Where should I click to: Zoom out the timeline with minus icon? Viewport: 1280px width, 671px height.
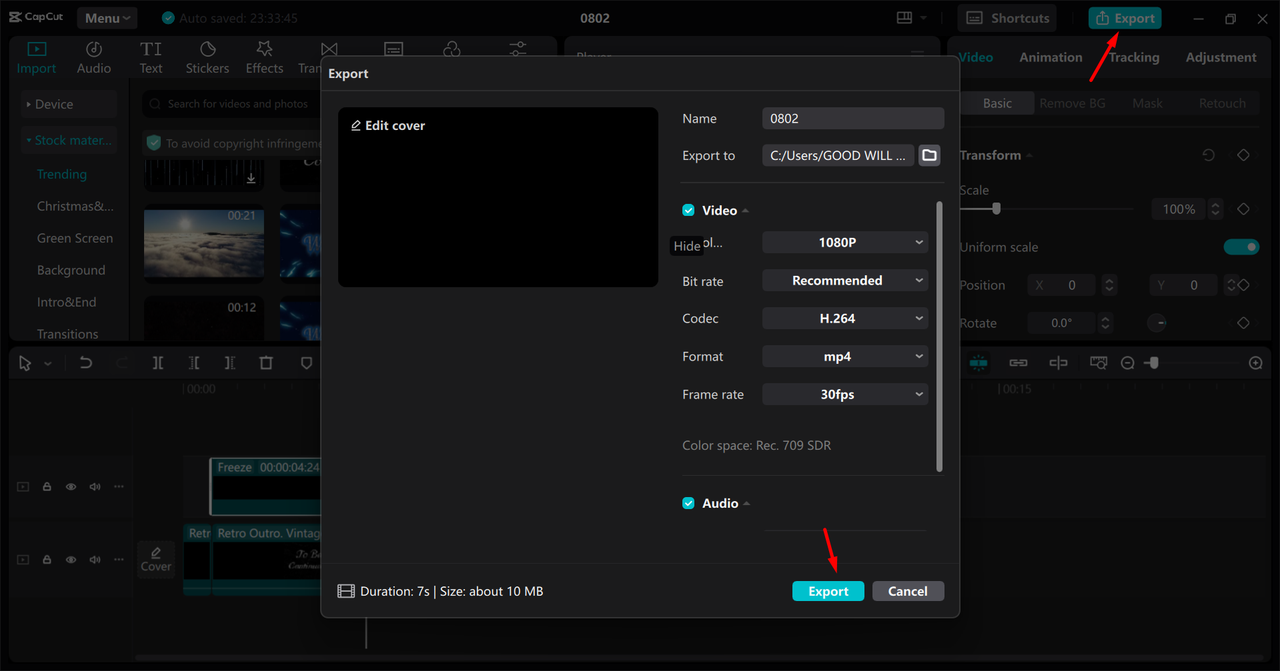coord(1128,363)
